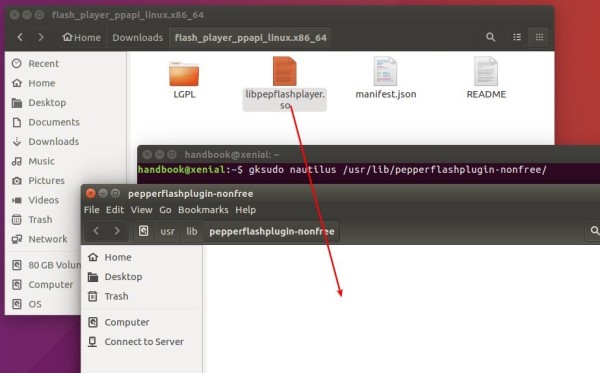The width and height of the screenshot is (600, 373).
Task: Open the 80 GB Volume drive
Action: 46,265
